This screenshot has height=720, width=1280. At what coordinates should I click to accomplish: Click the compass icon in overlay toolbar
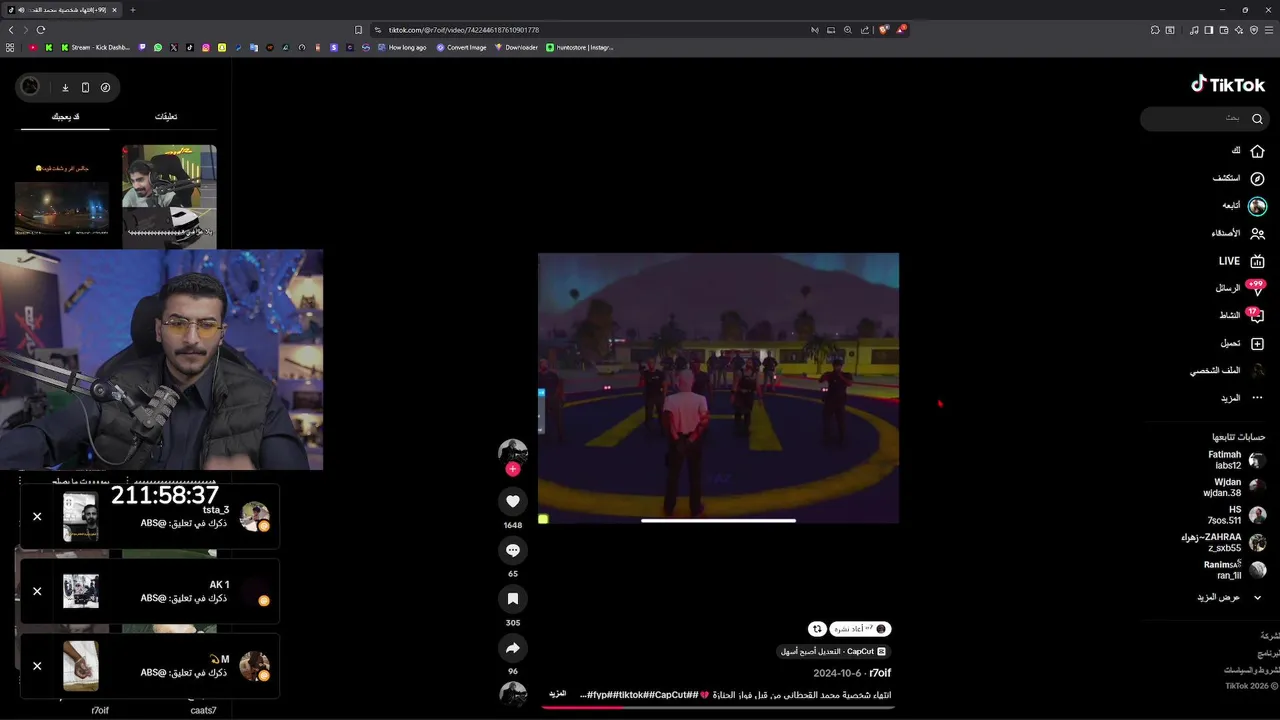(x=105, y=87)
